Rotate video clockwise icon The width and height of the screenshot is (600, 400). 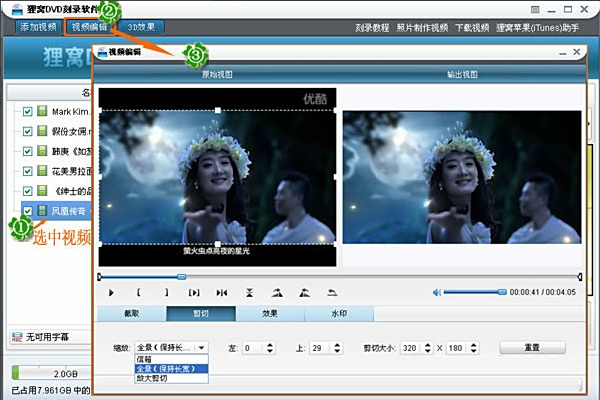click(x=277, y=293)
